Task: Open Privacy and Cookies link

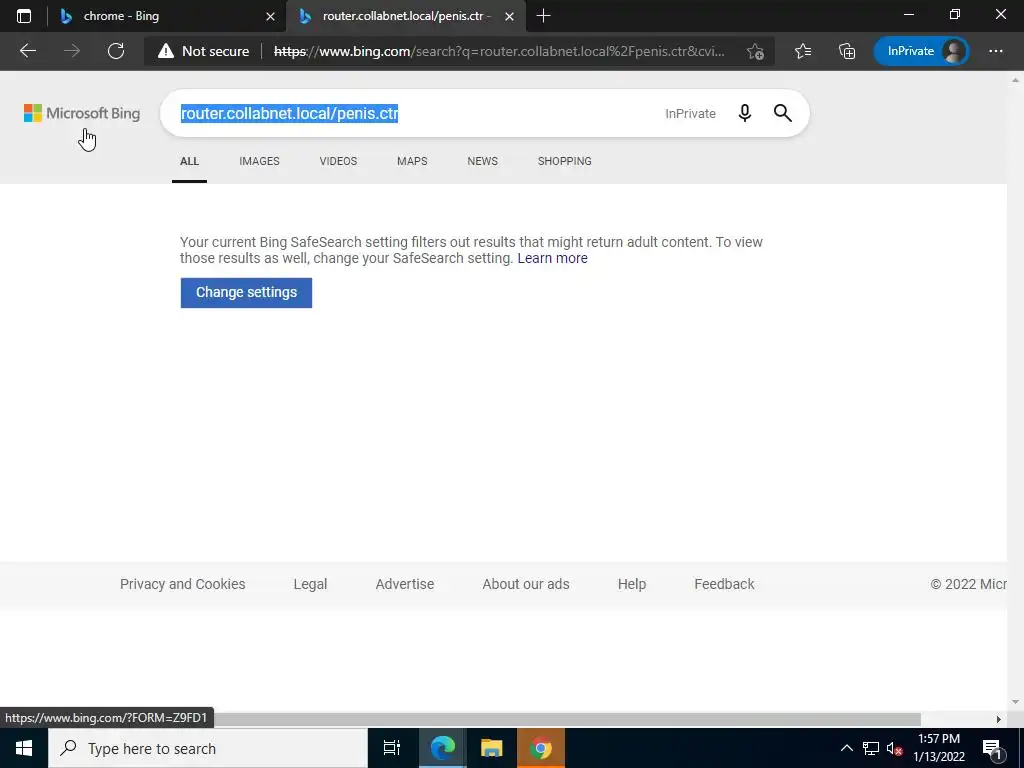Action: point(183,584)
